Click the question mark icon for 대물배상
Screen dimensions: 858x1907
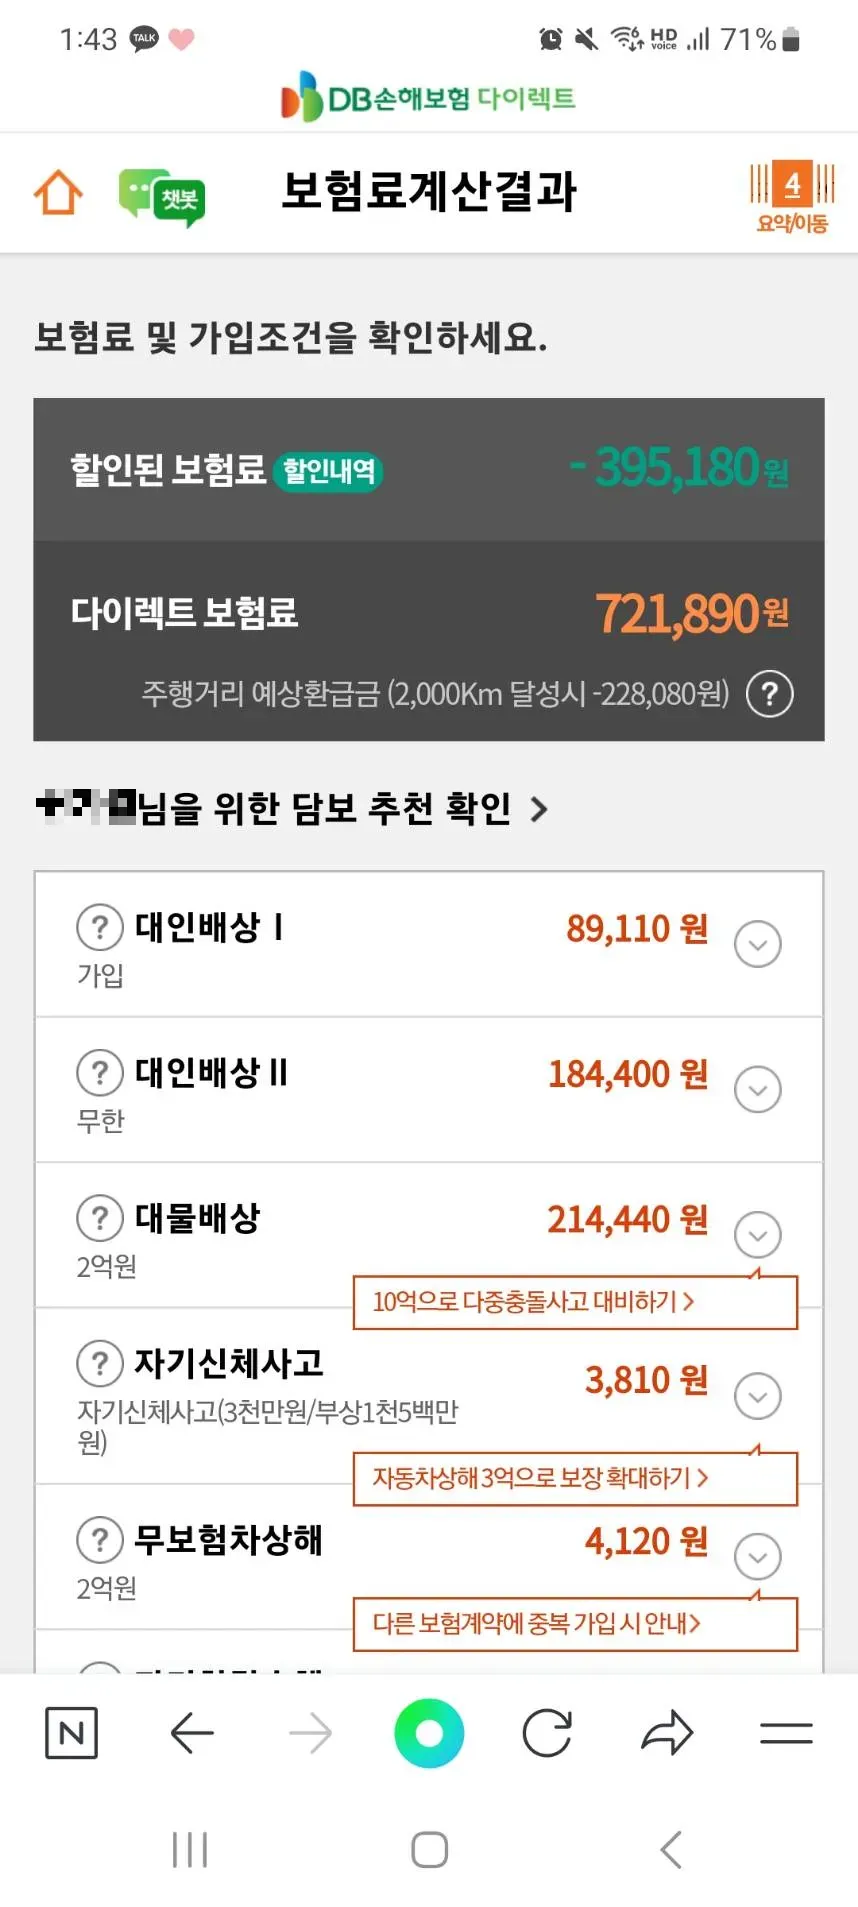point(99,1218)
